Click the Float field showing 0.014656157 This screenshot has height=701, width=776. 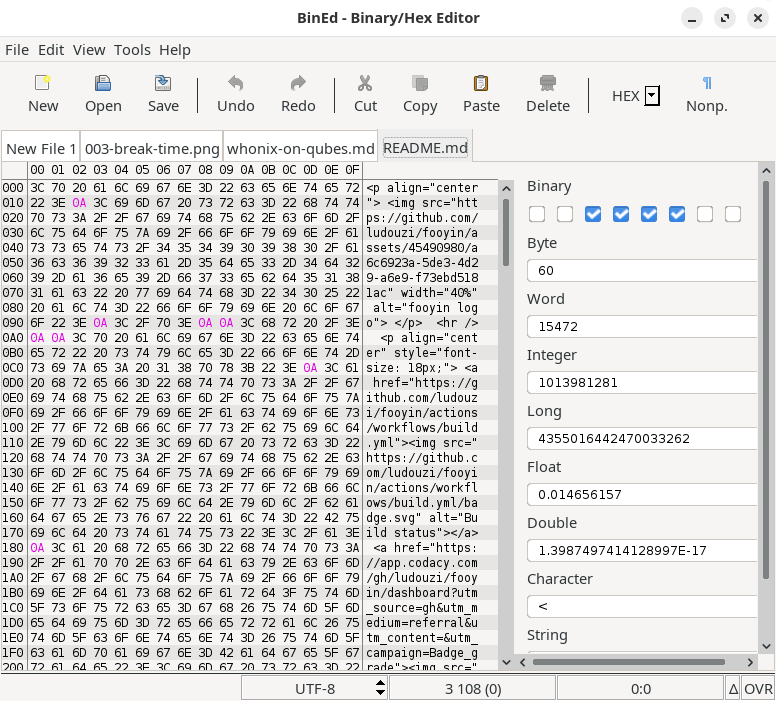(642, 494)
